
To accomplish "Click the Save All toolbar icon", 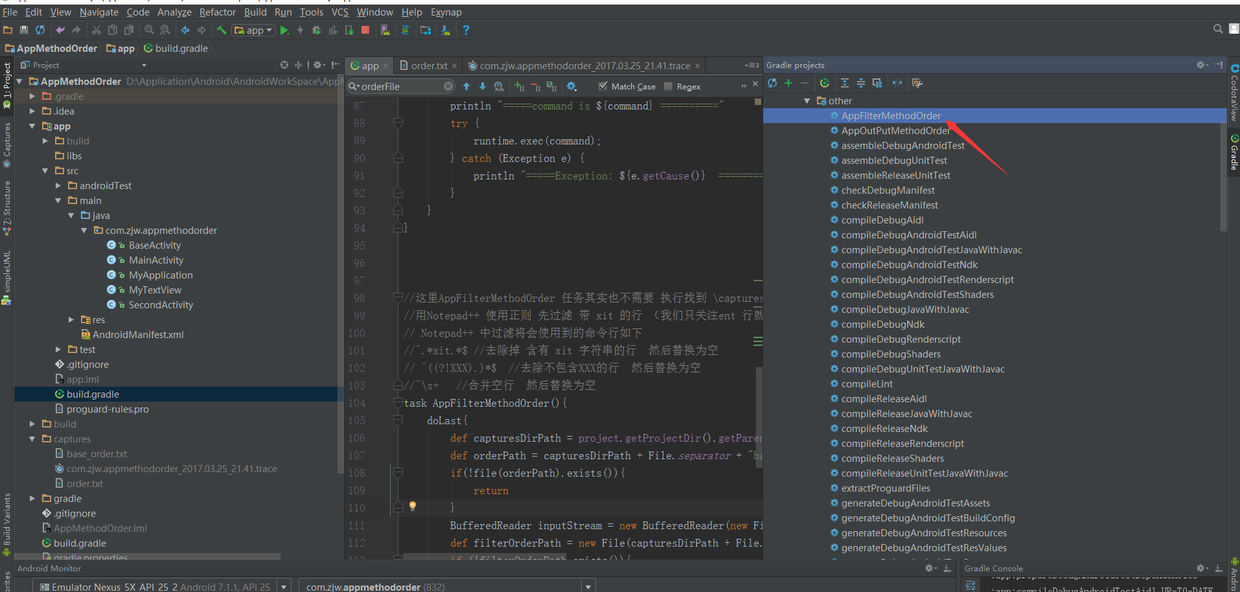I will point(24,31).
